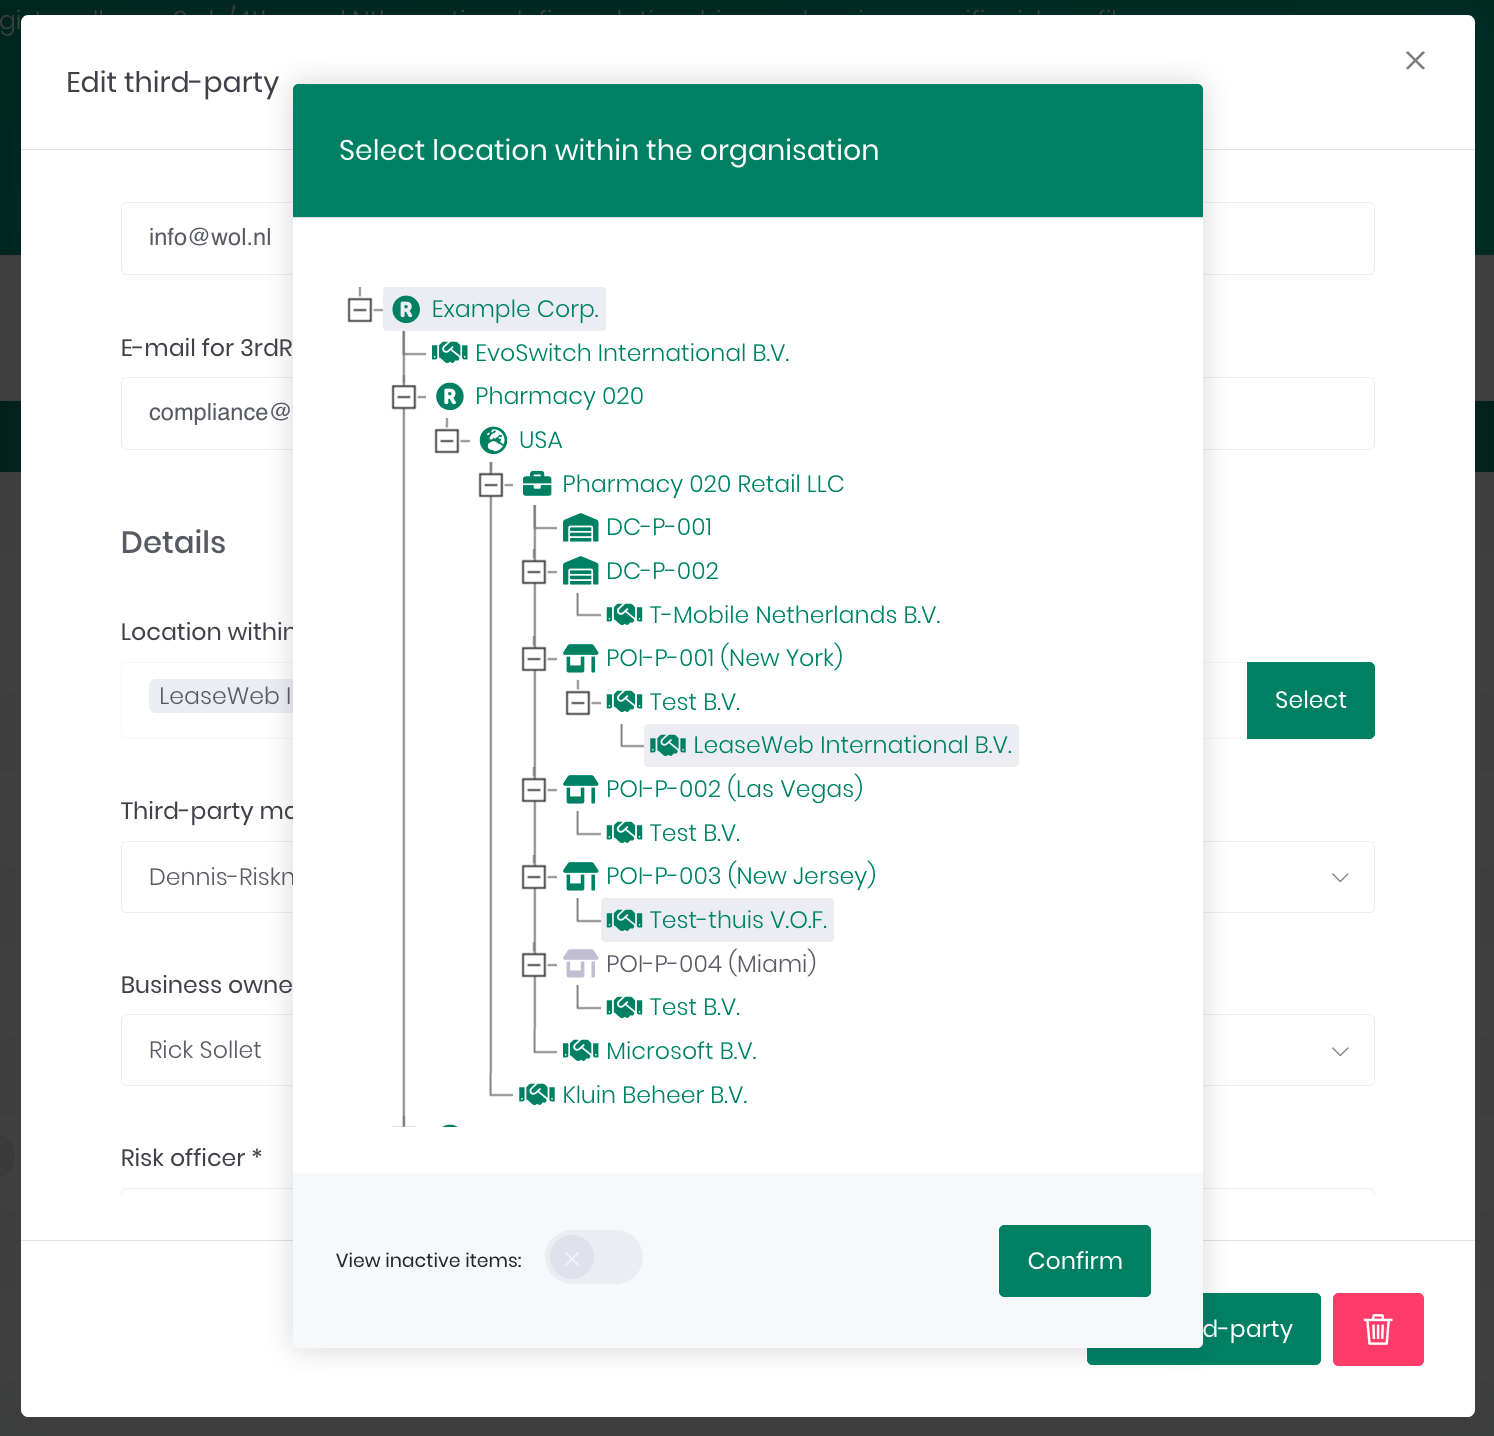Collapse the POI-P-002 (Las Vegas) node
This screenshot has width=1494, height=1436.
tap(534, 789)
